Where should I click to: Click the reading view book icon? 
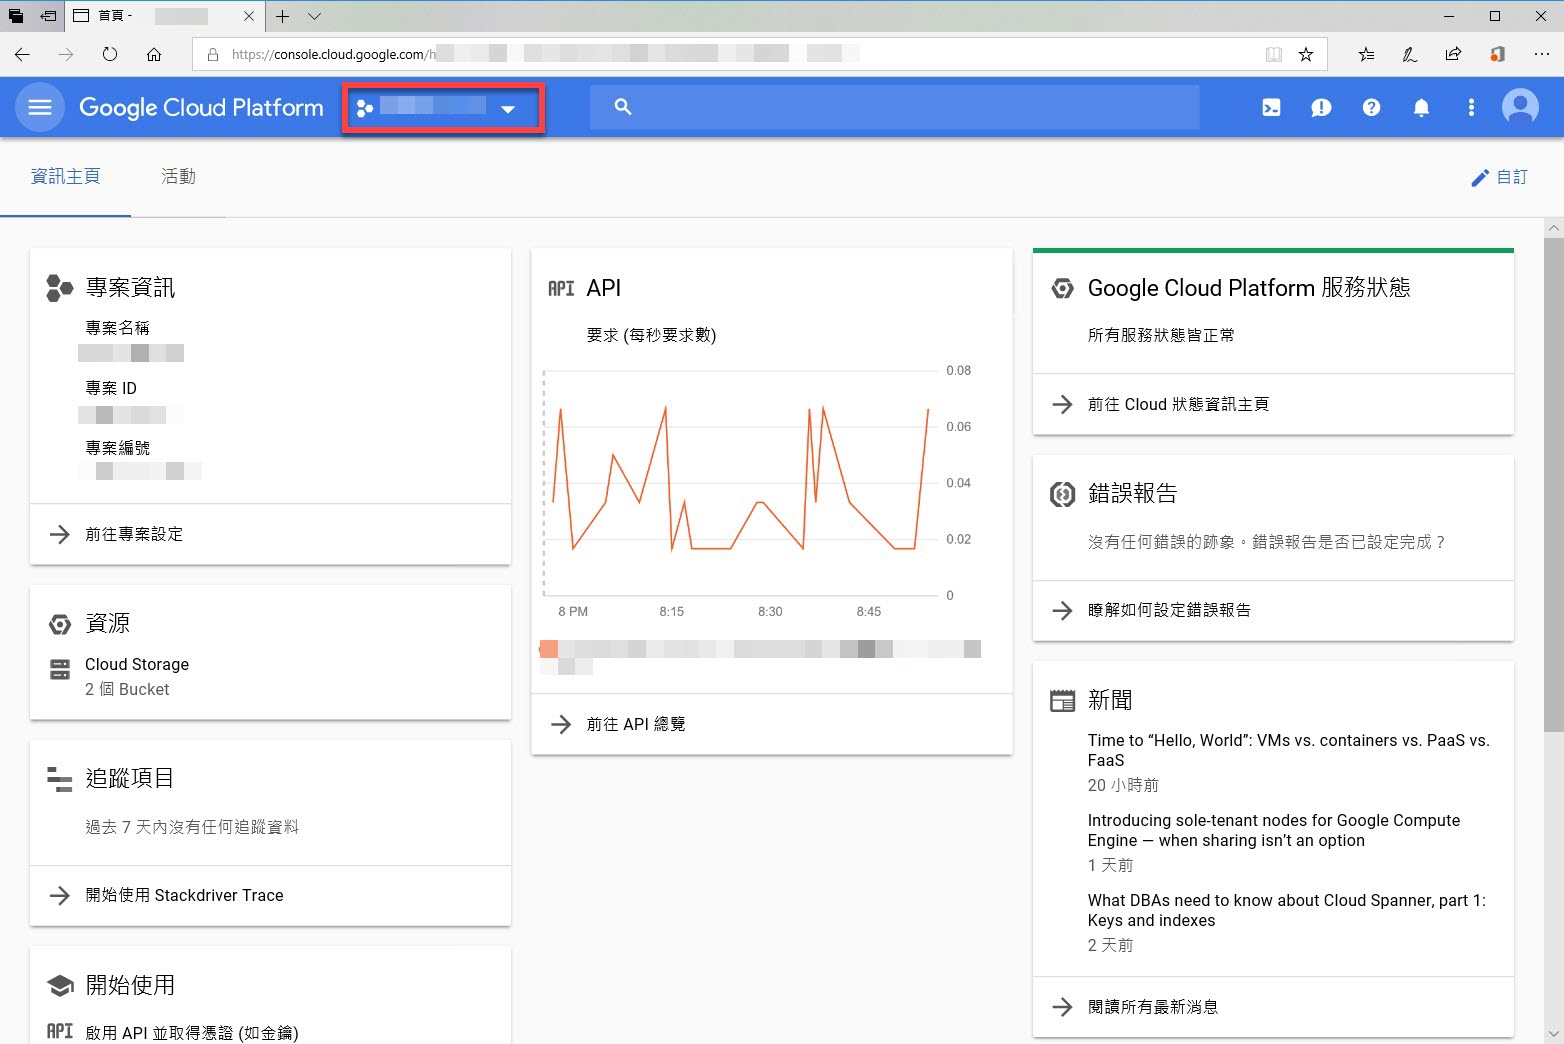click(1274, 55)
